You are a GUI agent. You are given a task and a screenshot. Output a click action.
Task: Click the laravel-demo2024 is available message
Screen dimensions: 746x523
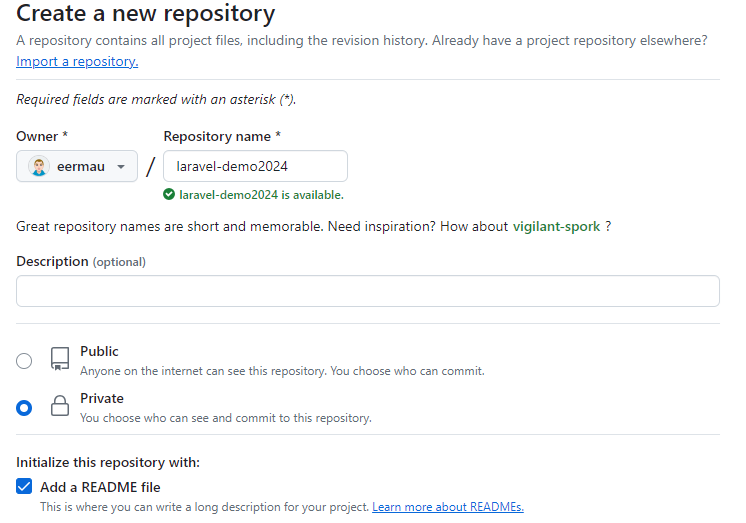(x=261, y=195)
